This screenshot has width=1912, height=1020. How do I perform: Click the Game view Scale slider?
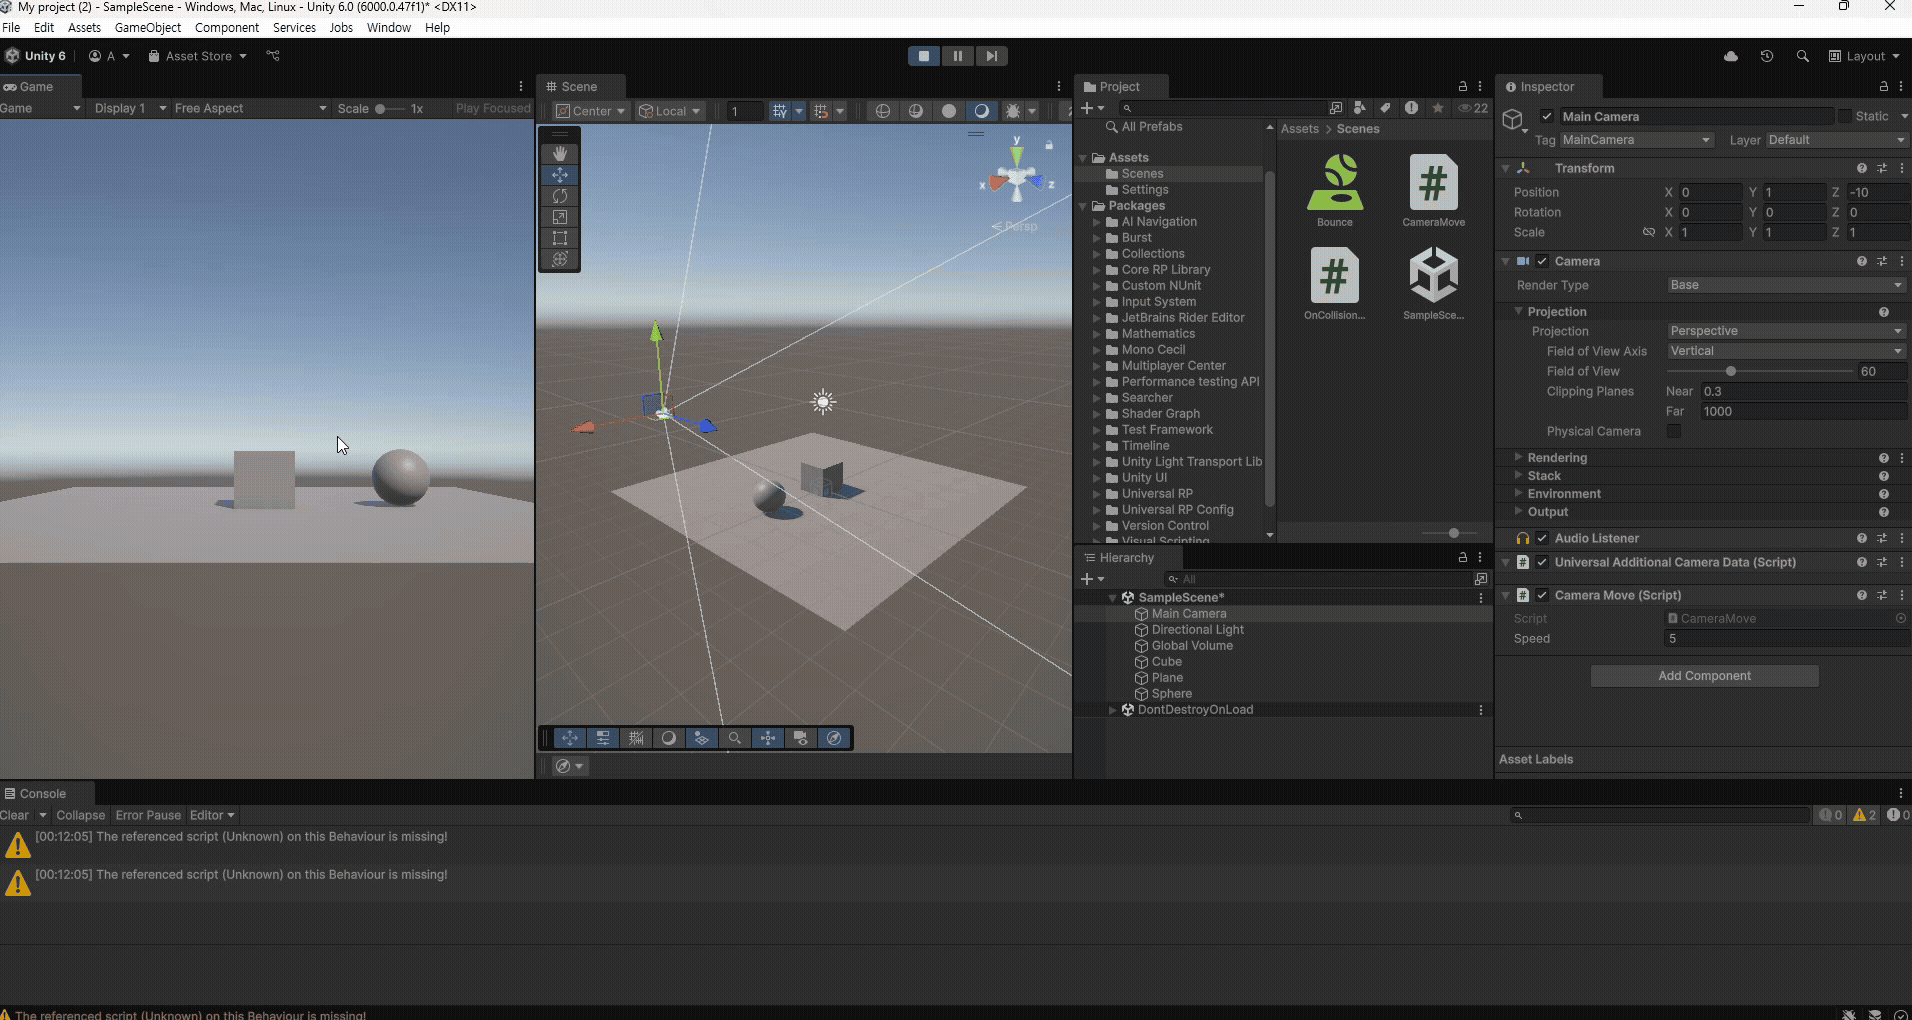390,109
